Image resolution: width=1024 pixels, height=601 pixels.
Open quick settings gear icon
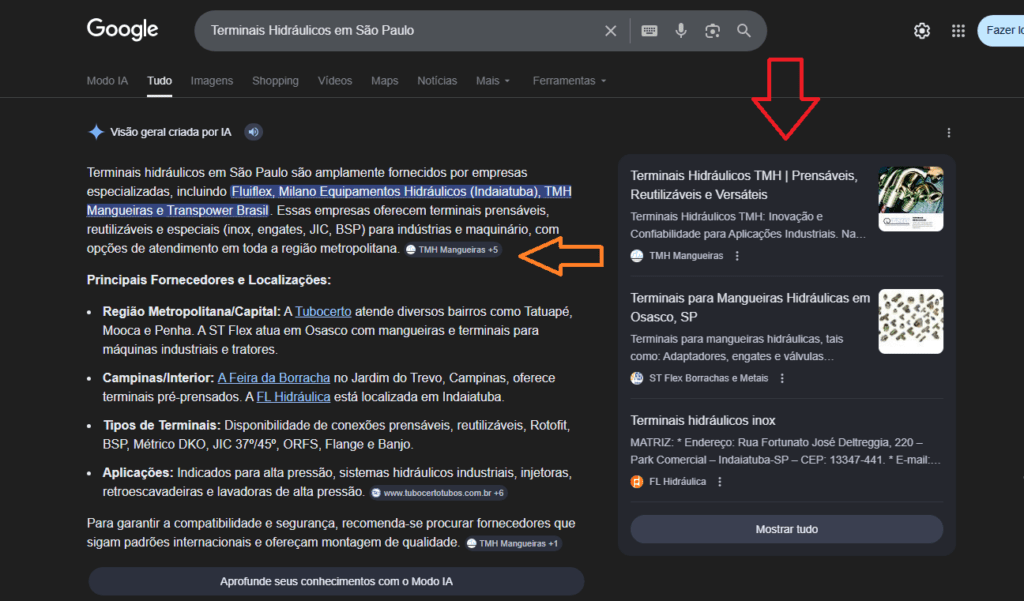click(x=921, y=30)
